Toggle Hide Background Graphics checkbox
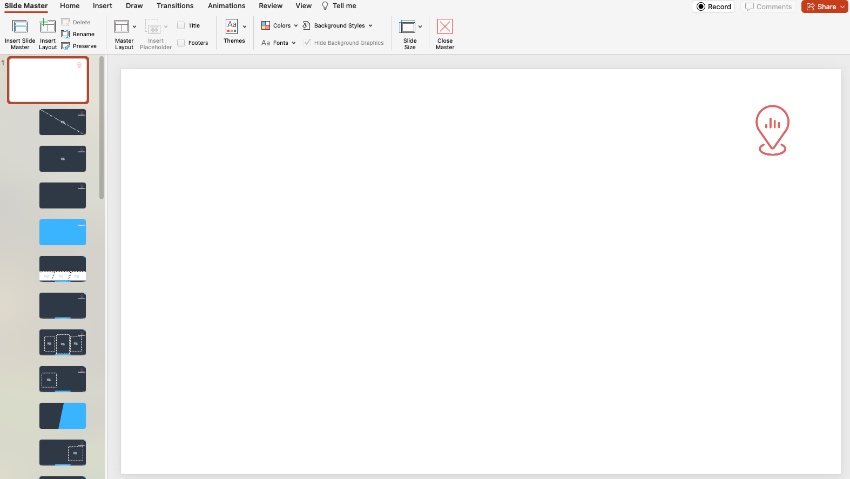850x479 pixels. 307,43
